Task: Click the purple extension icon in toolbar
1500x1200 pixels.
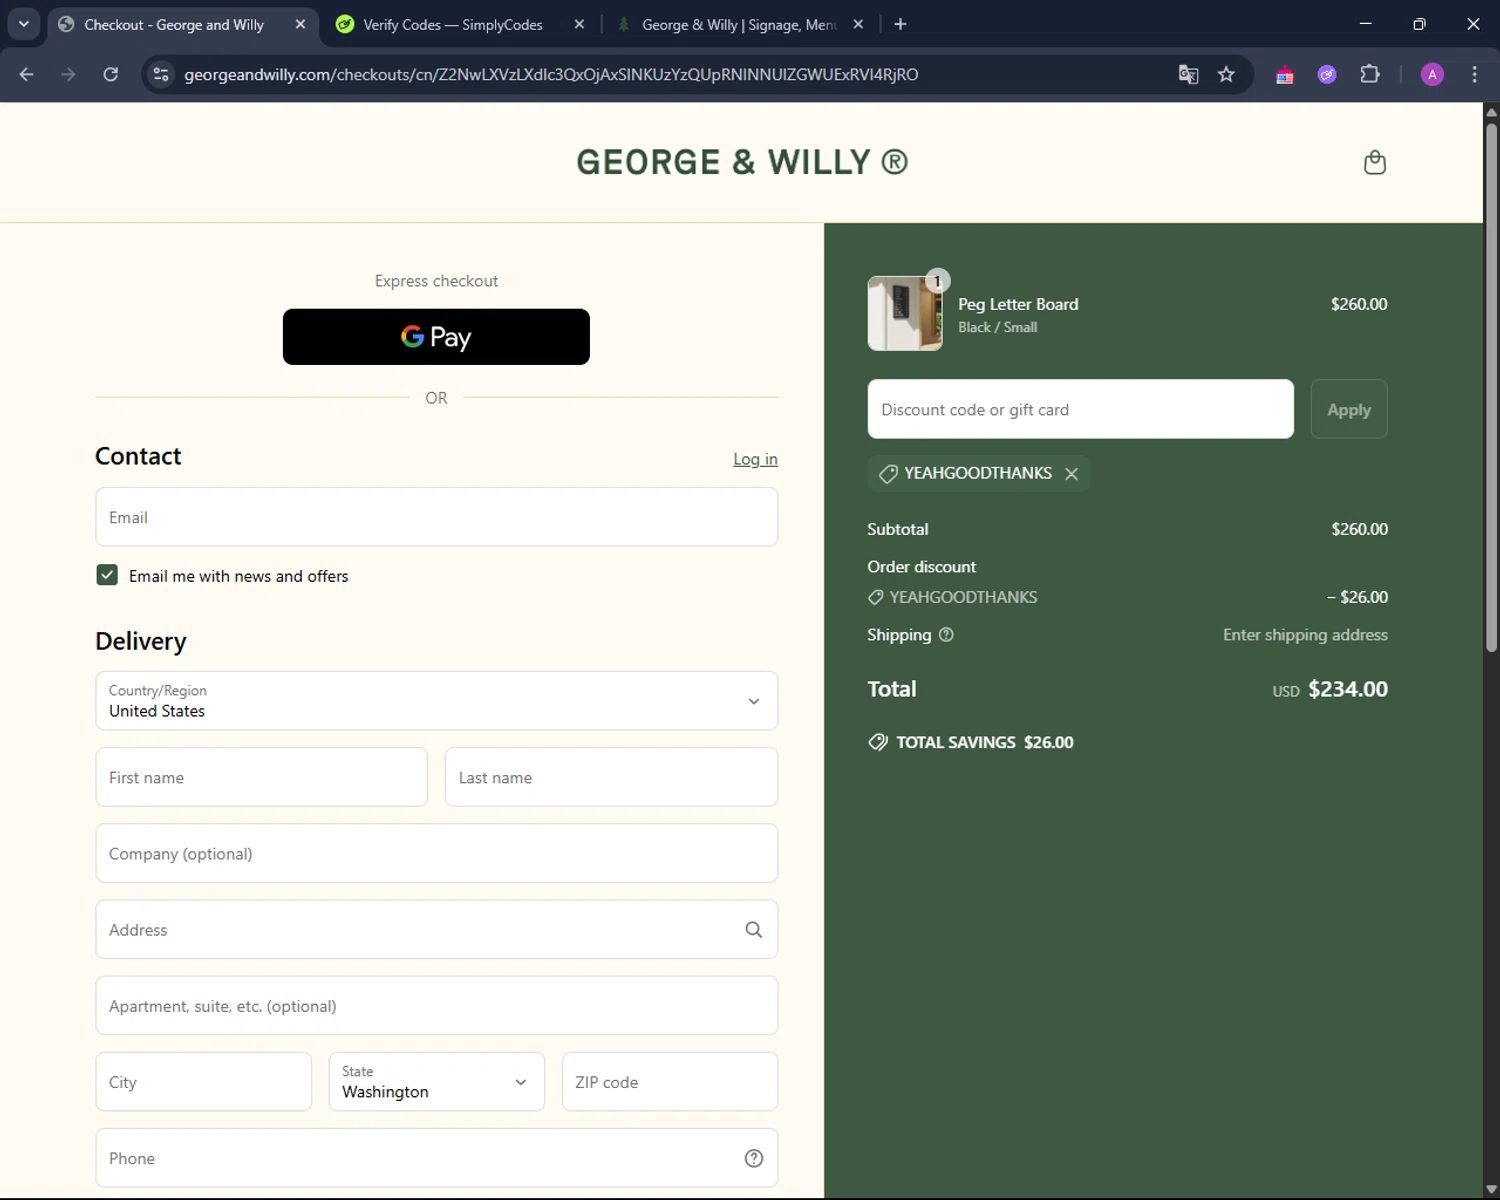Action: tap(1327, 74)
